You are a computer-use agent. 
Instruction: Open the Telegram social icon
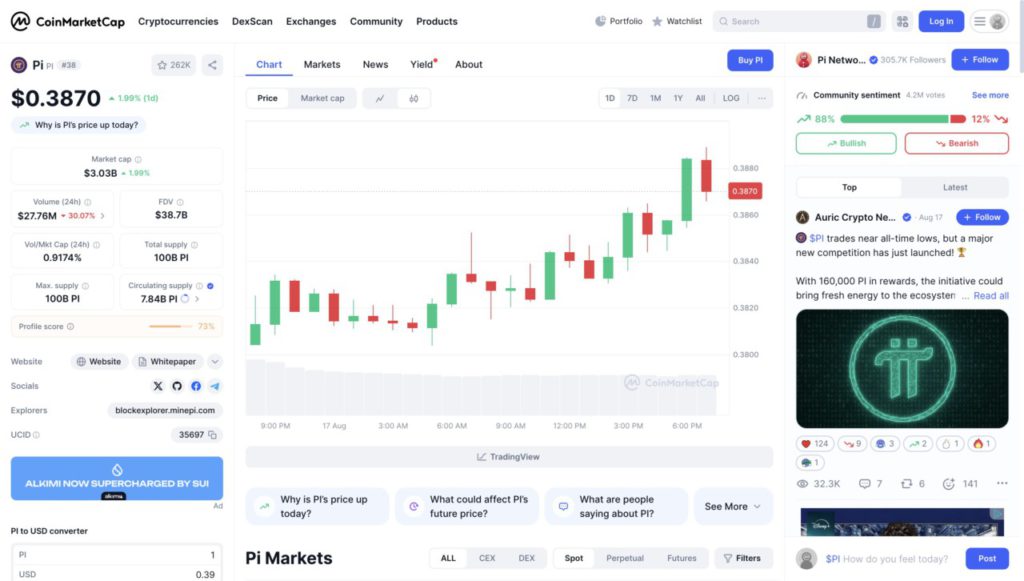[x=215, y=386]
